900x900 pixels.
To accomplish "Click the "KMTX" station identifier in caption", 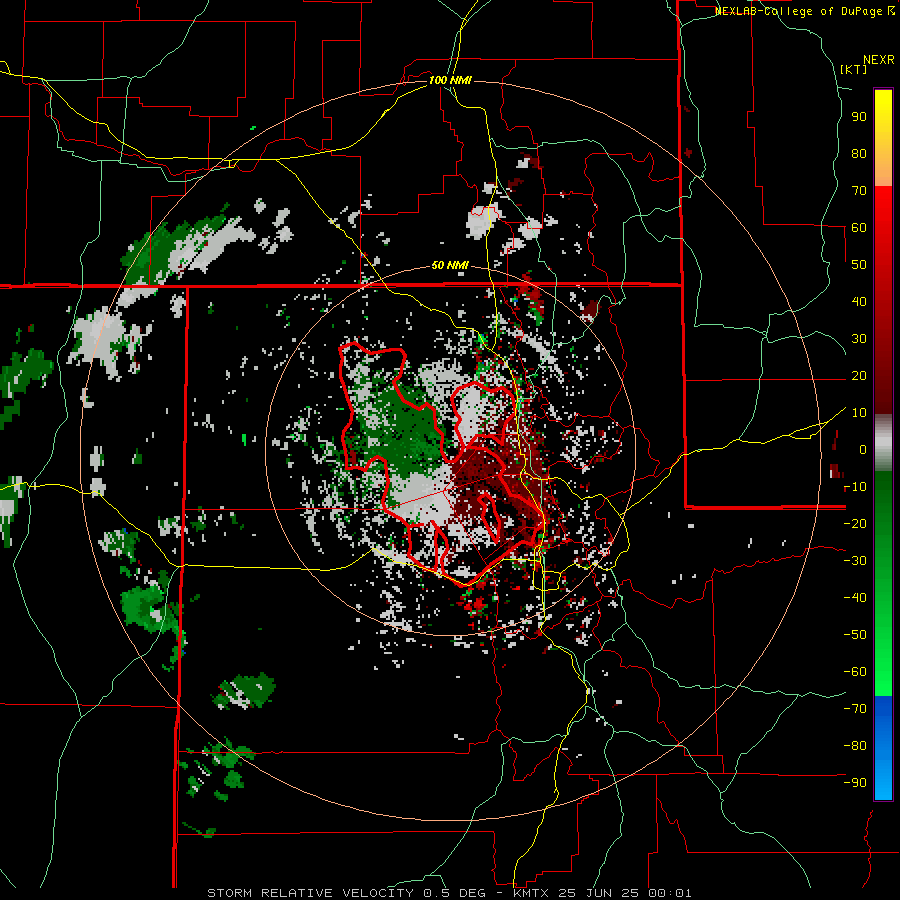I will (530, 893).
